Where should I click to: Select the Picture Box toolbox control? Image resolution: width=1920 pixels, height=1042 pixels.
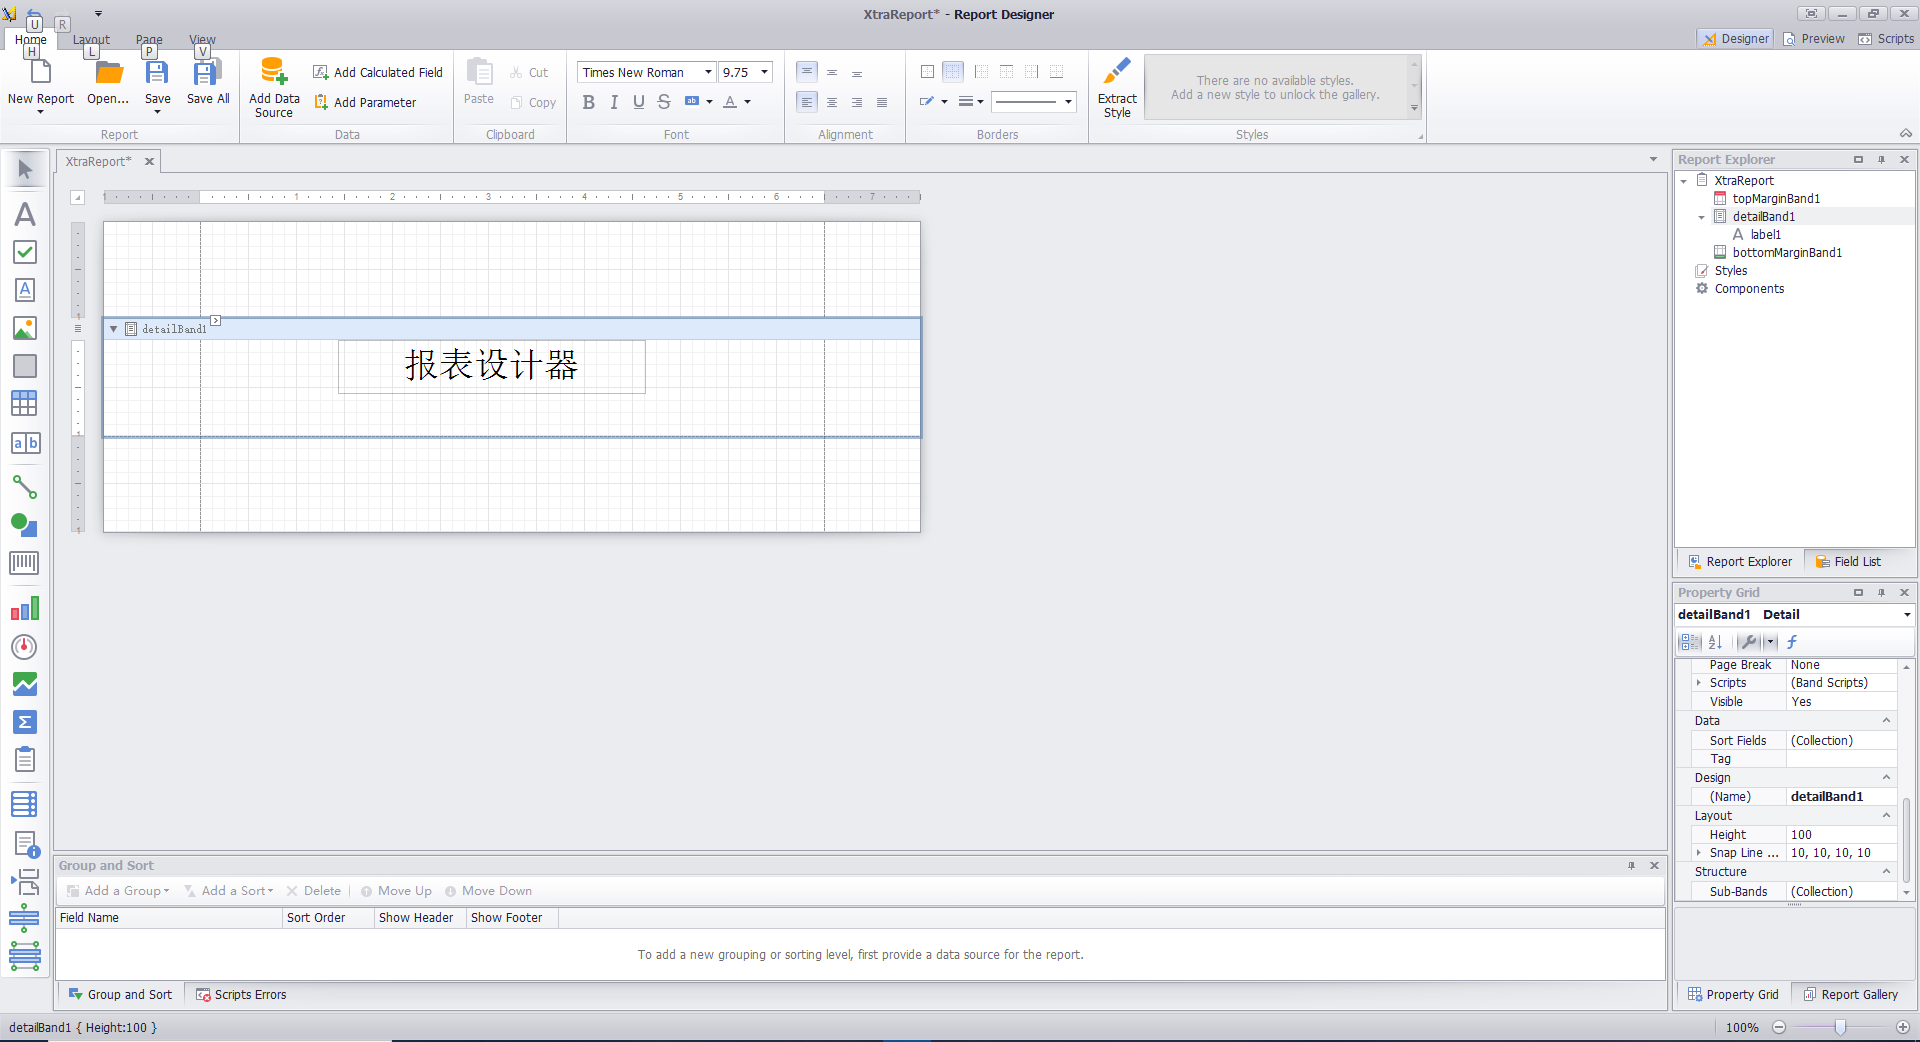click(24, 328)
